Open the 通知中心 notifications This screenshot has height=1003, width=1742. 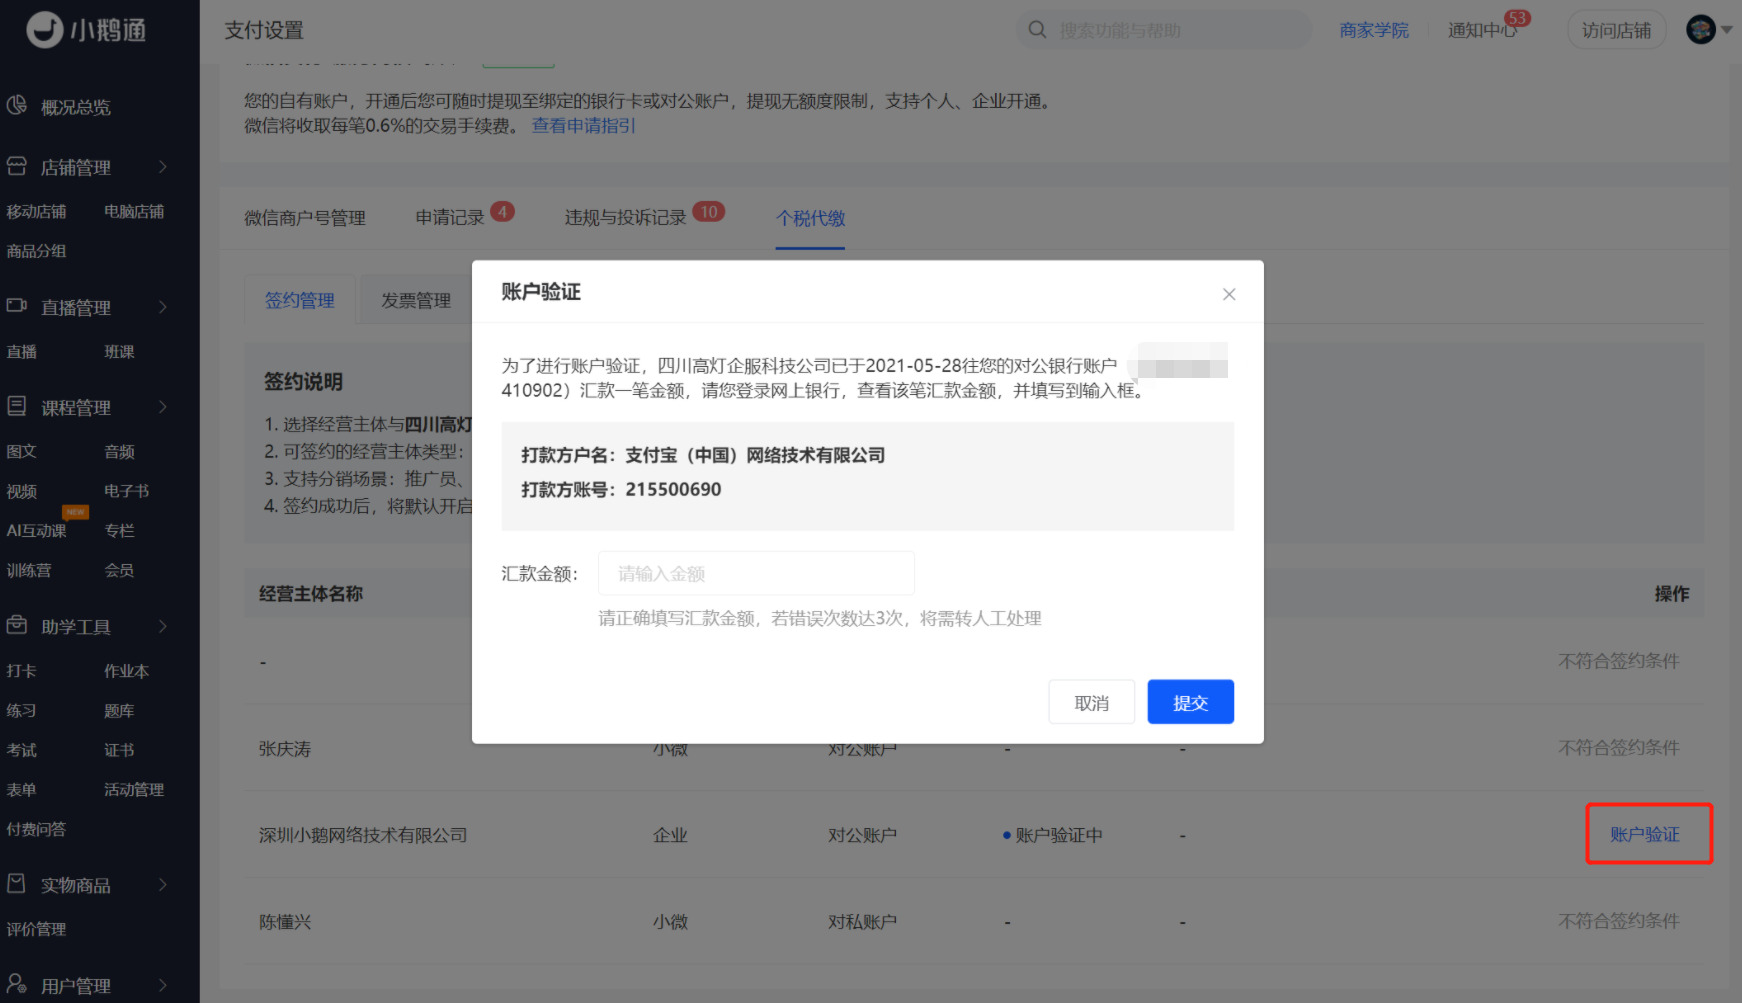(x=1482, y=30)
